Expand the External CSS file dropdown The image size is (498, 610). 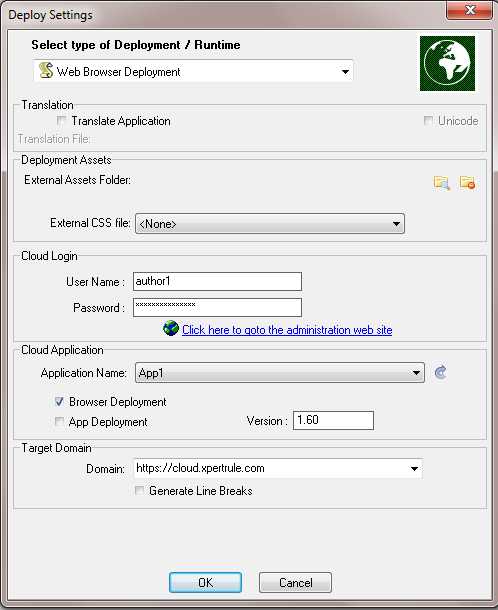pos(396,224)
